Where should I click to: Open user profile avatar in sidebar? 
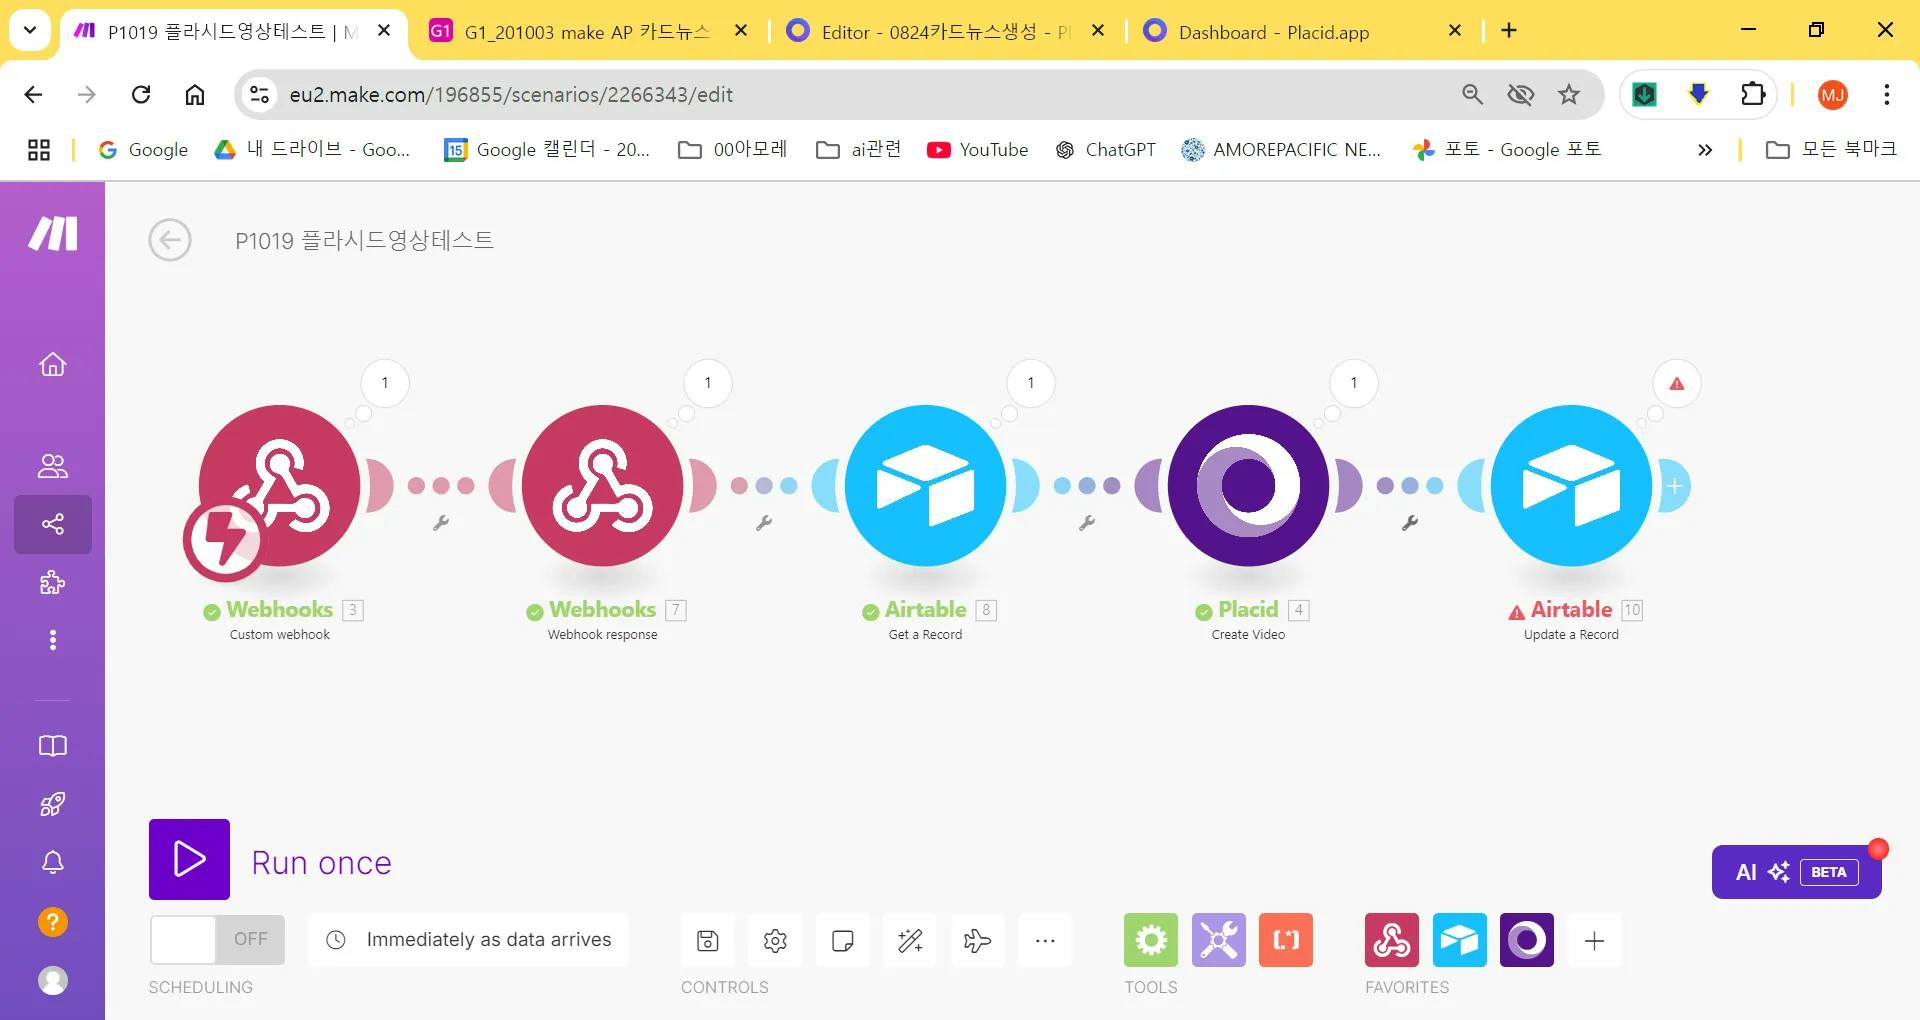[x=53, y=980]
